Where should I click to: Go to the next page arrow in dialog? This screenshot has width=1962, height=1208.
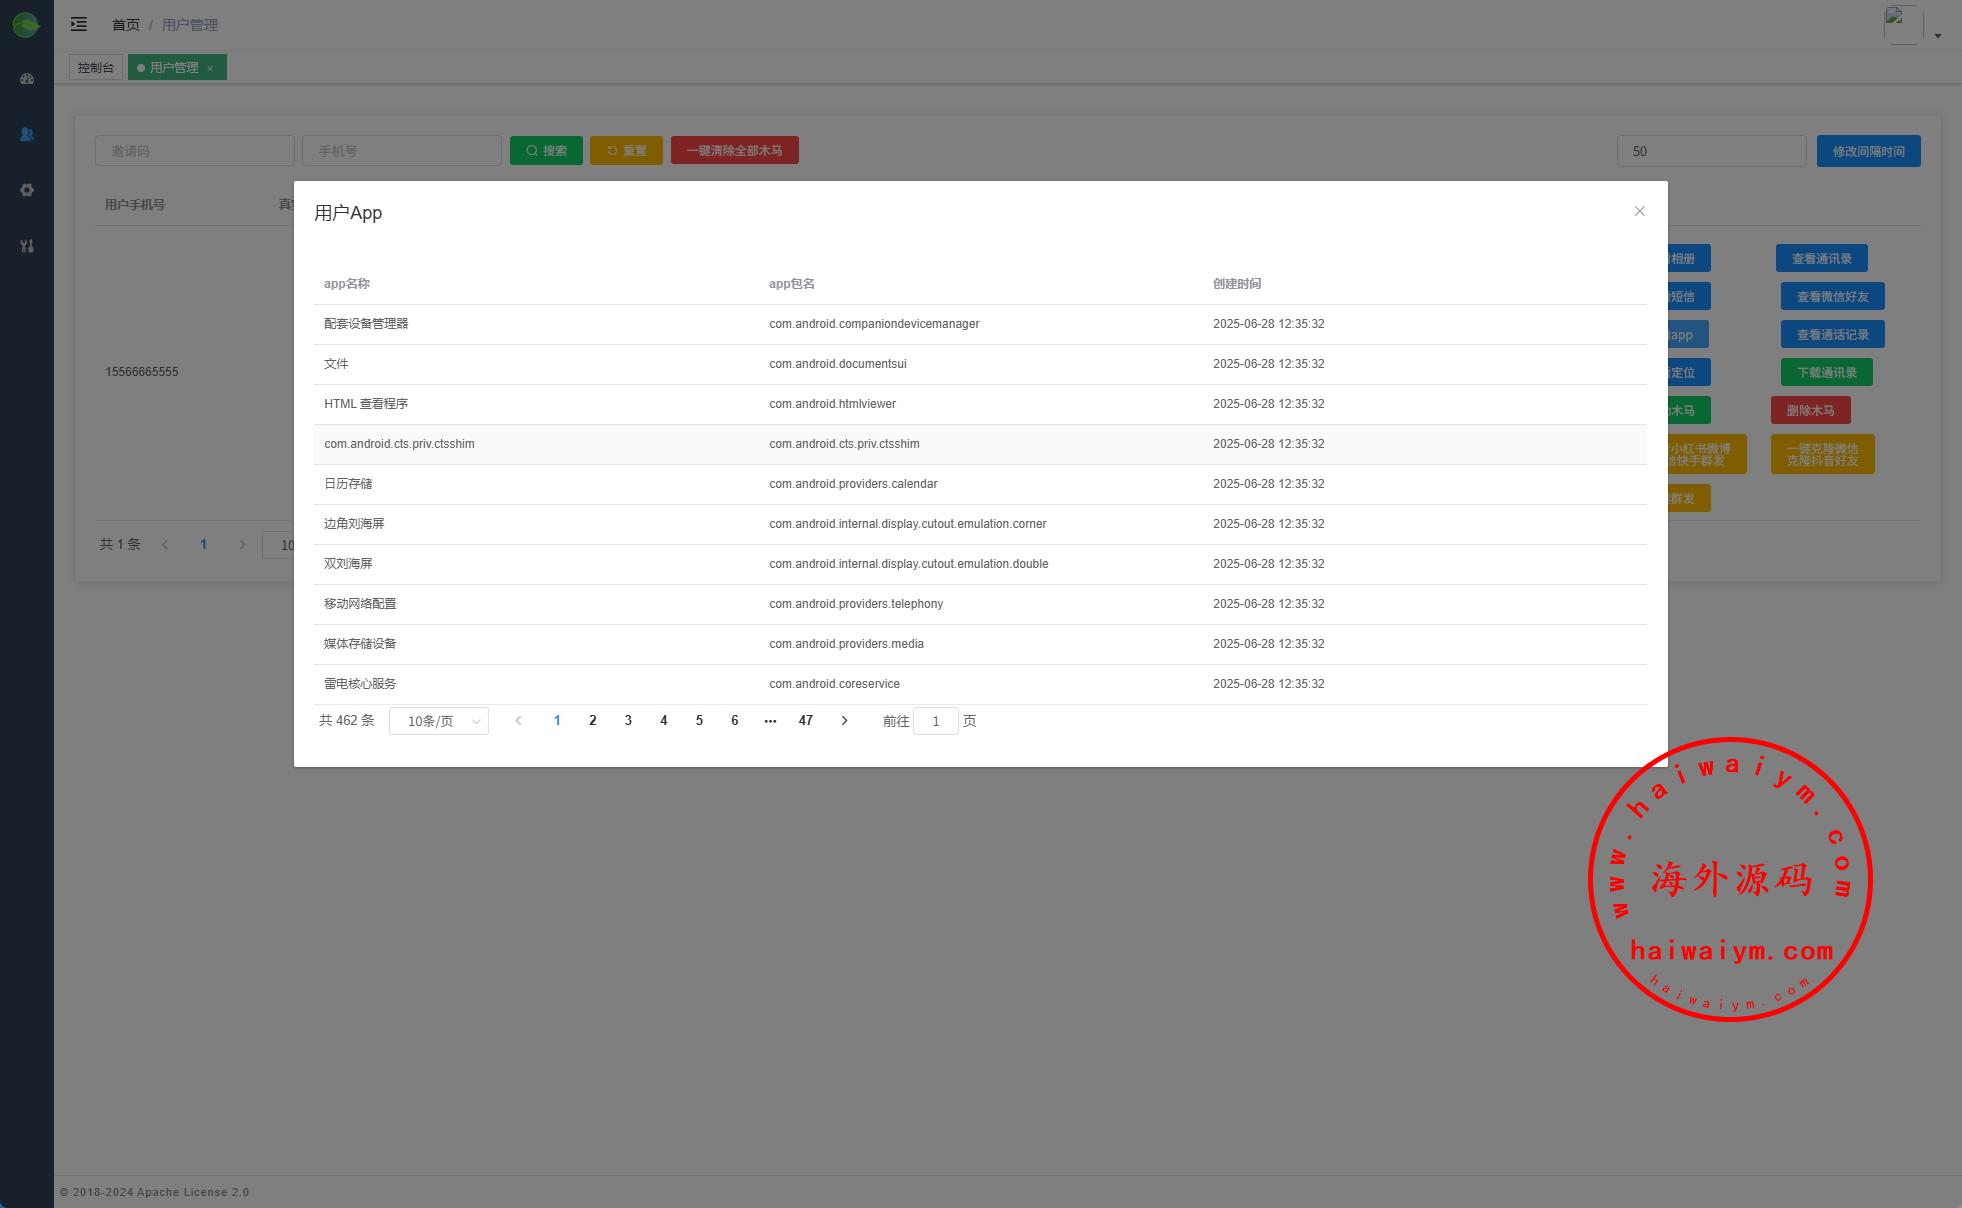[844, 721]
